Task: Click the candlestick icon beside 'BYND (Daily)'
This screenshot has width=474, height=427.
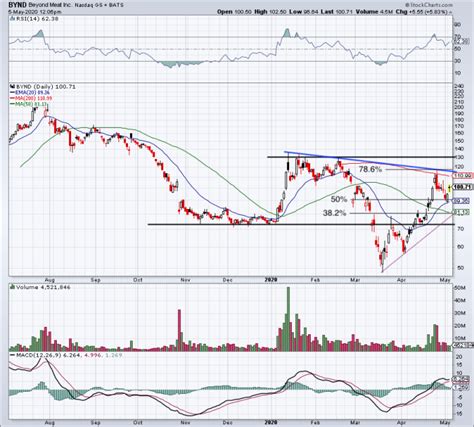Action: [x=13, y=87]
